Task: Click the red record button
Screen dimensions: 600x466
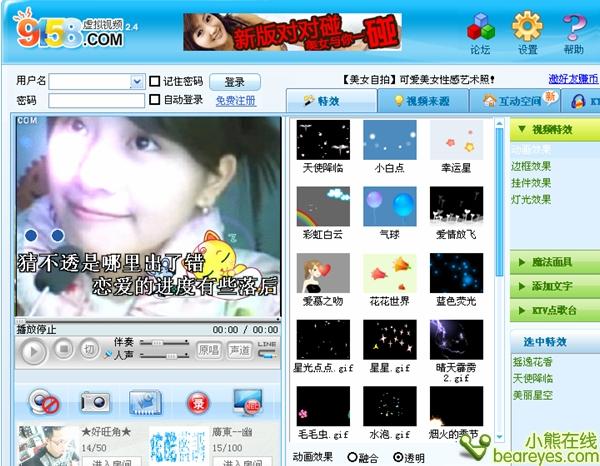Action: [198, 402]
